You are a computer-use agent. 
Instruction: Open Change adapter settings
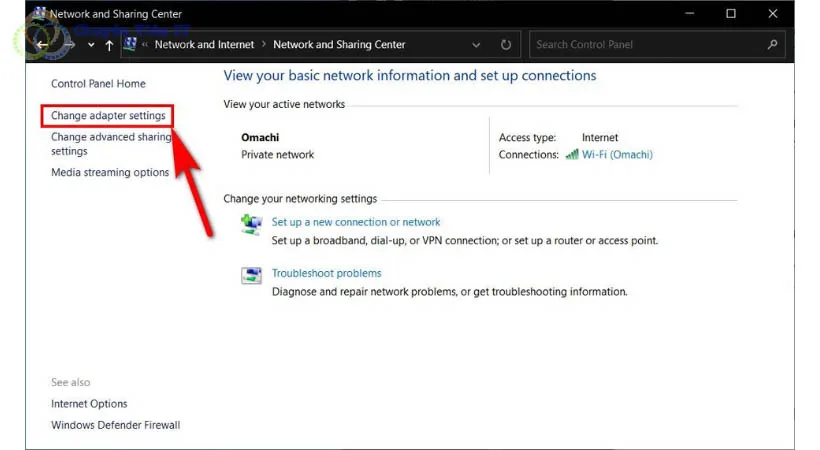(x=108, y=116)
